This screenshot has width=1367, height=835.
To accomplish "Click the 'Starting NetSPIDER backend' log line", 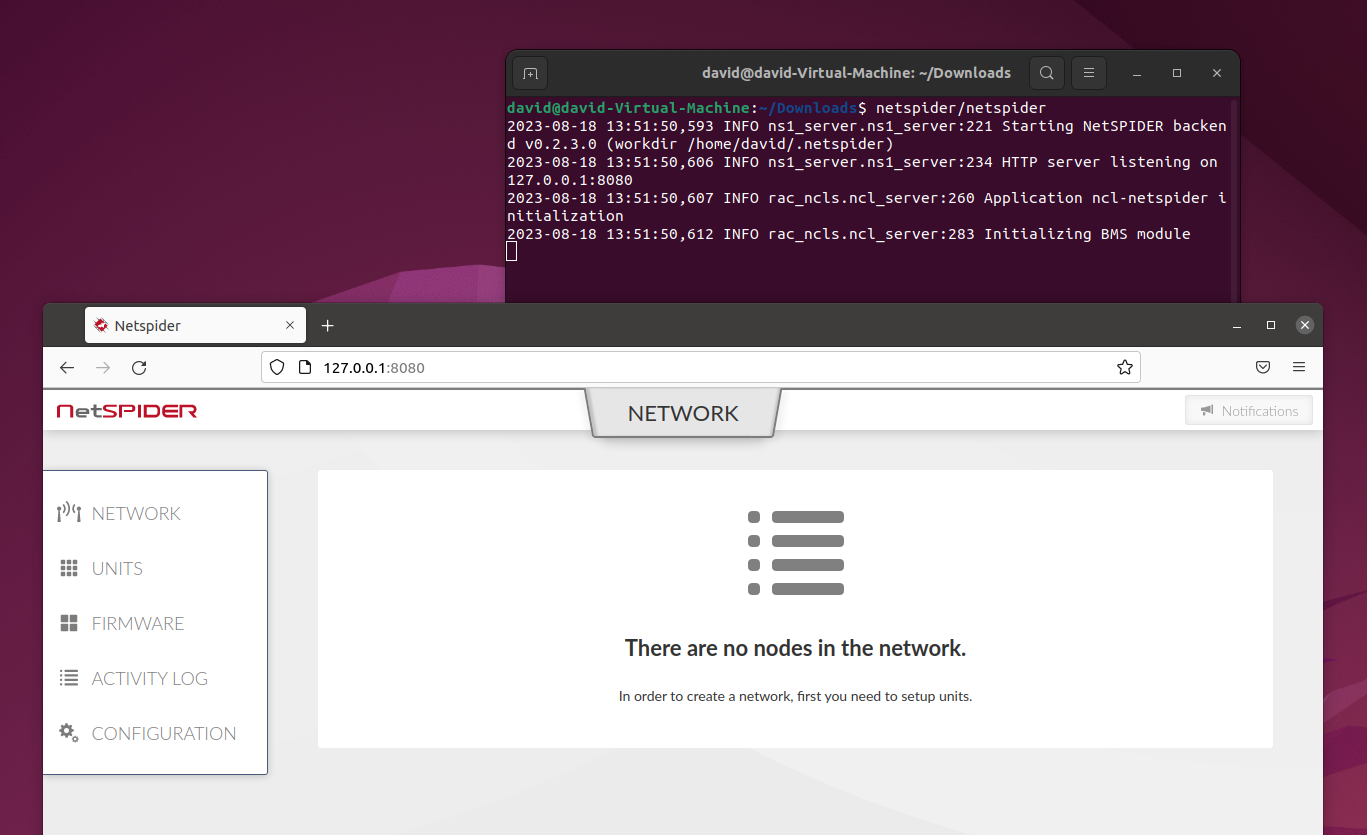I will [x=867, y=135].
